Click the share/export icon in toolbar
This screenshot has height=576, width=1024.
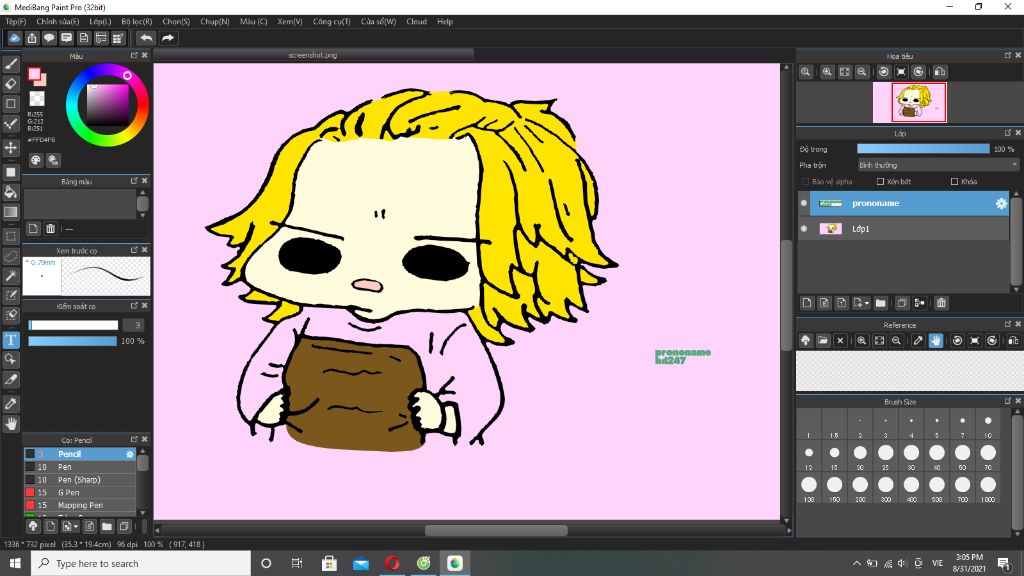point(31,38)
